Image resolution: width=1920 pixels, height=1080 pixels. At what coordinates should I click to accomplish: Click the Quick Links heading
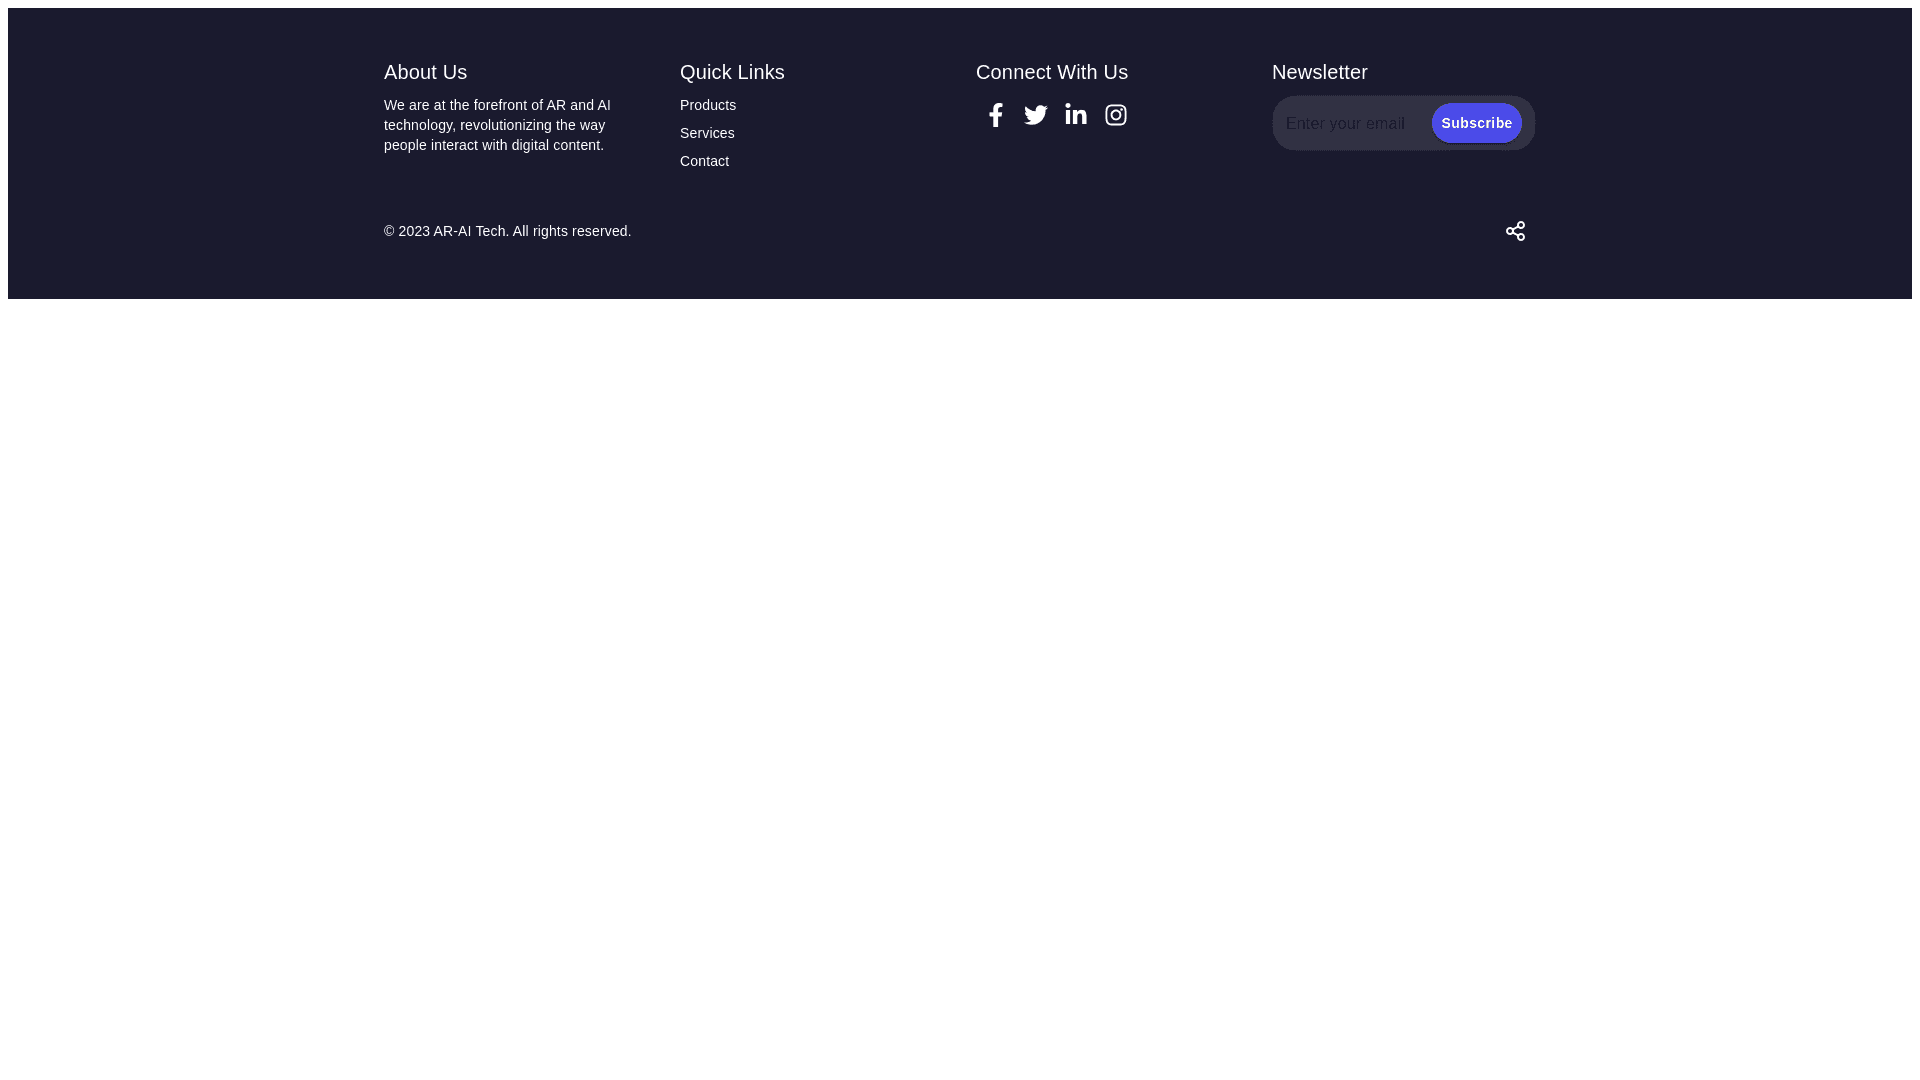pyautogui.click(x=731, y=72)
